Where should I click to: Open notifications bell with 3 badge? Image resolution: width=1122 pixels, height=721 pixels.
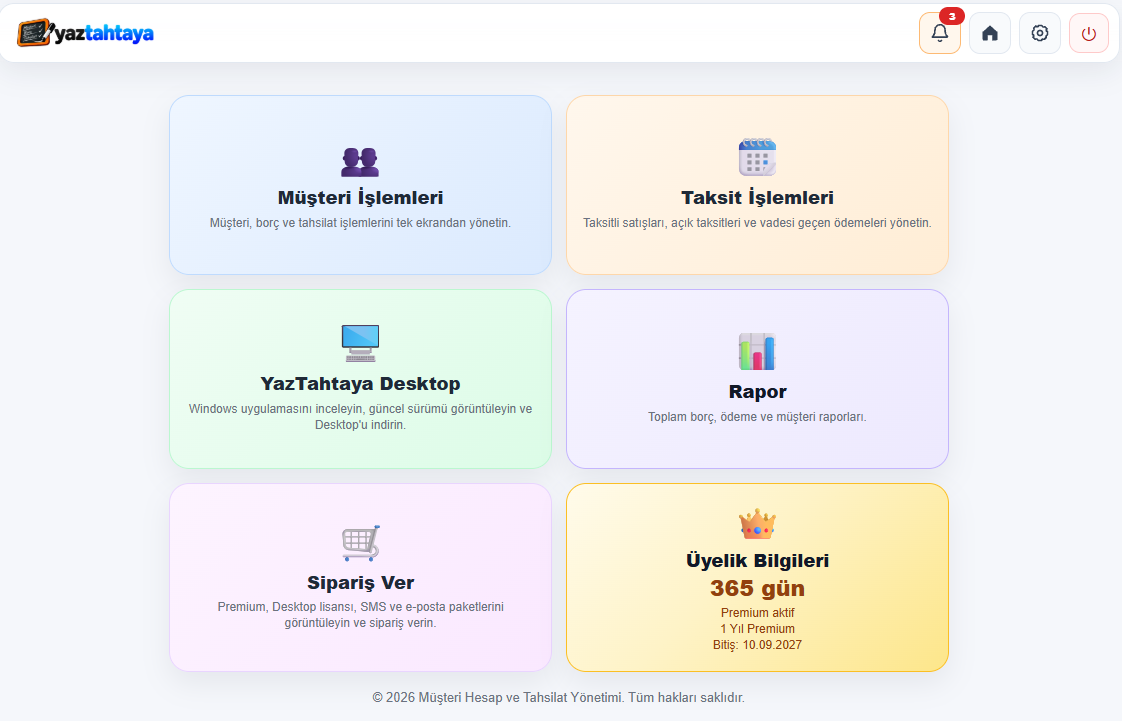pyautogui.click(x=940, y=33)
